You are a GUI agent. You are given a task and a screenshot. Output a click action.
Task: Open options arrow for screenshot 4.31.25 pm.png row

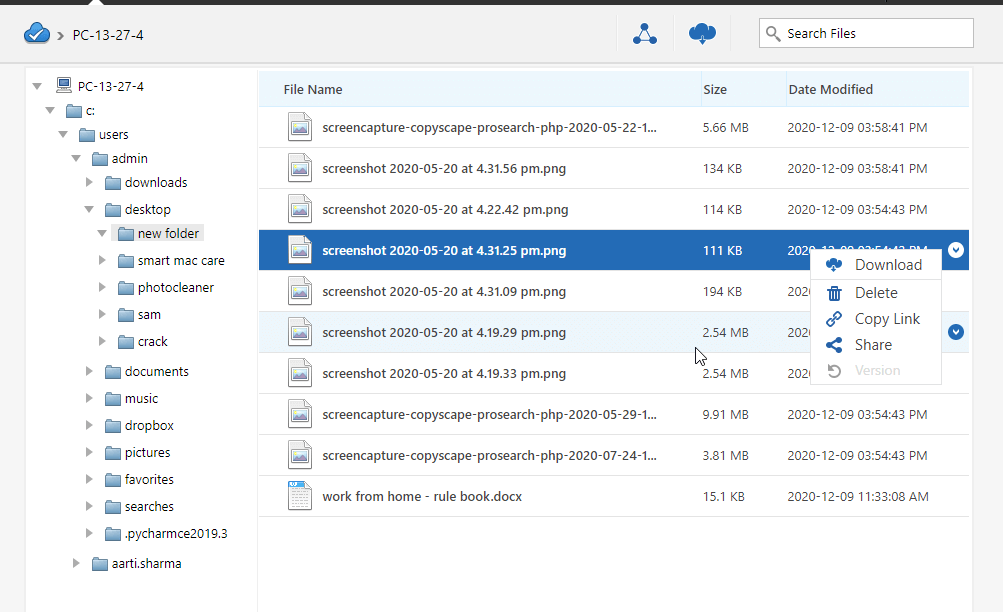(956, 250)
